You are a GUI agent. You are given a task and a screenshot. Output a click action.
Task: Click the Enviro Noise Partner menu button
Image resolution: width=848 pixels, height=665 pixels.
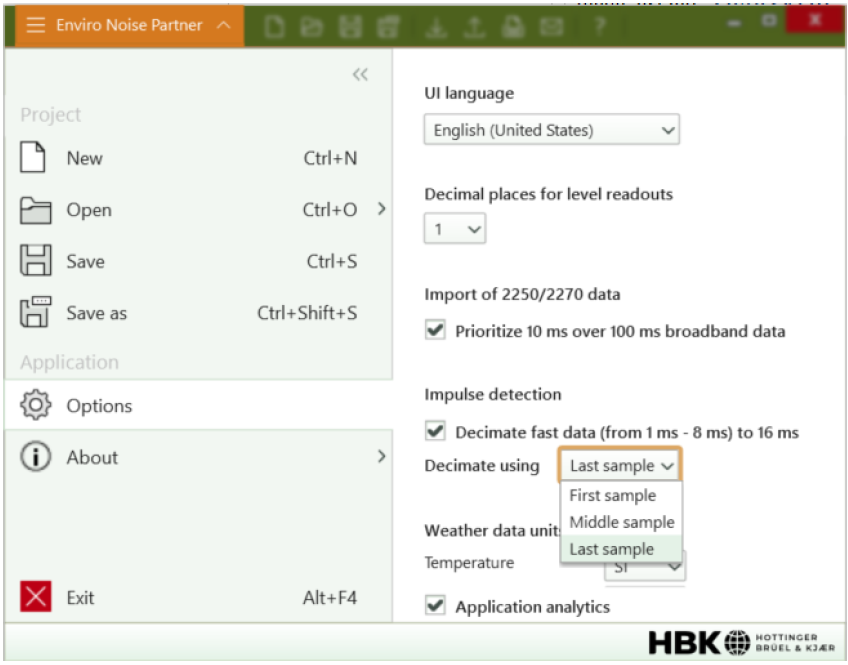tap(130, 25)
